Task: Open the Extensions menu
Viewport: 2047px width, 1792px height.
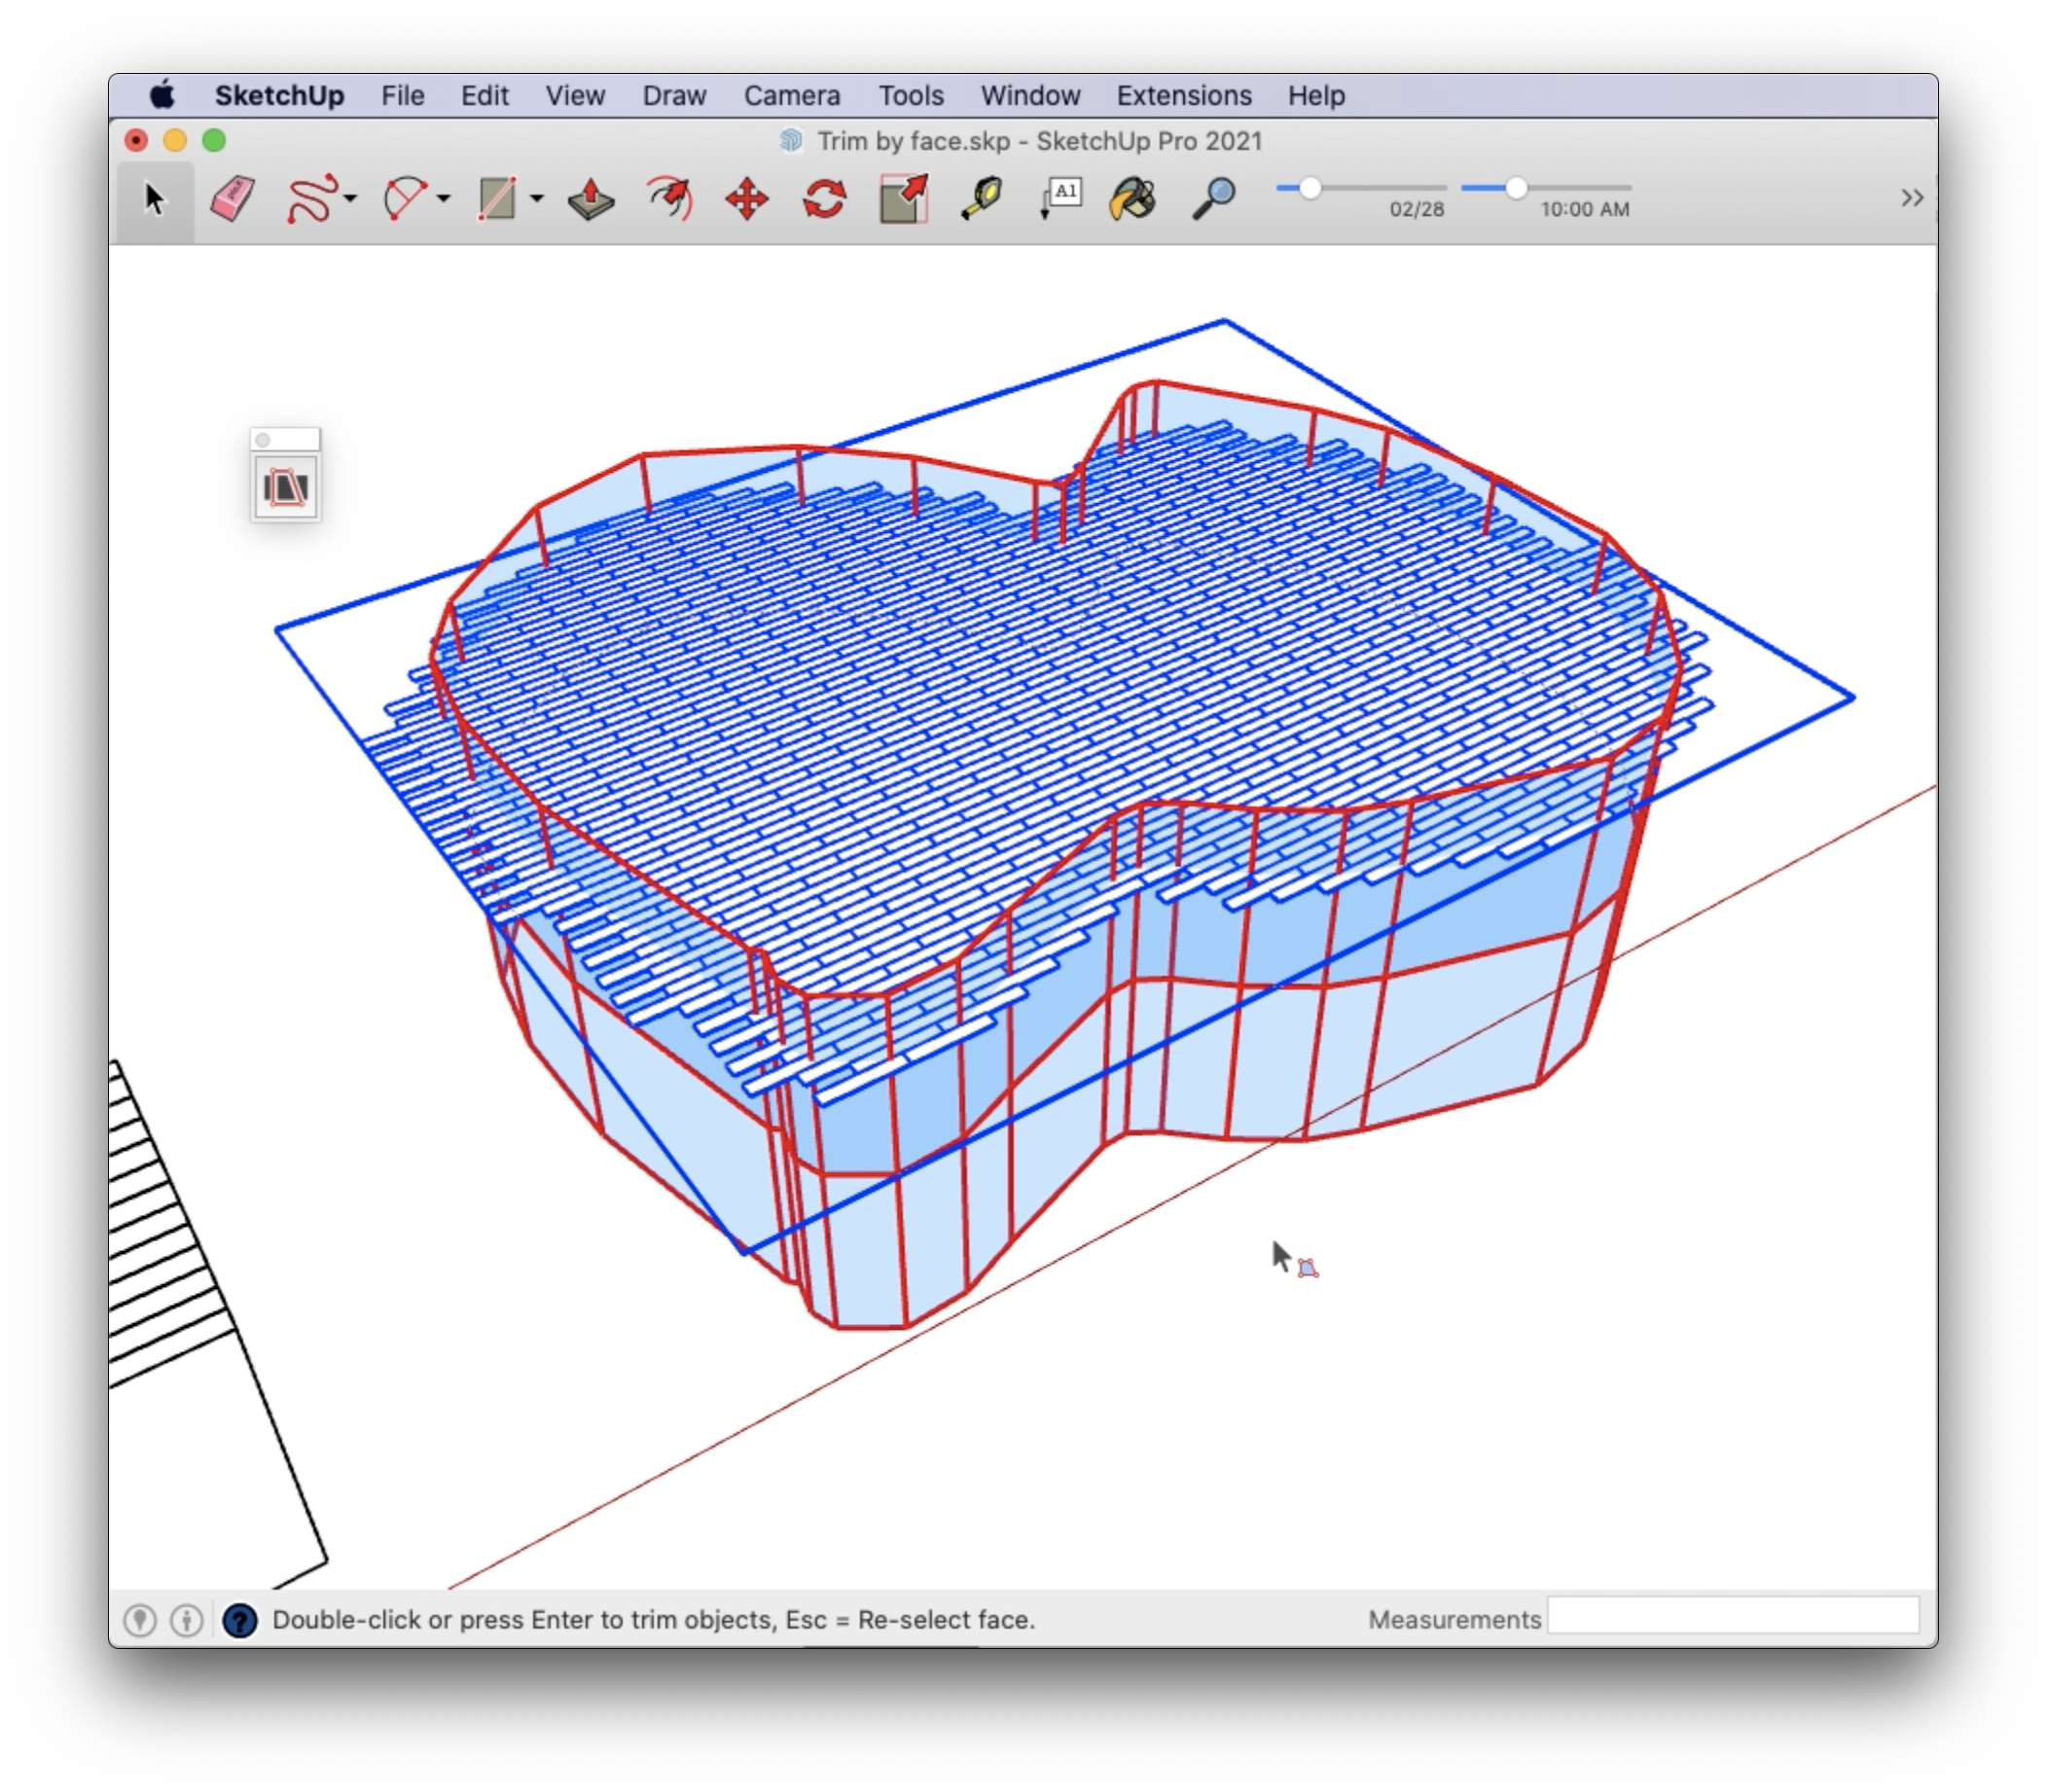Action: point(1183,96)
